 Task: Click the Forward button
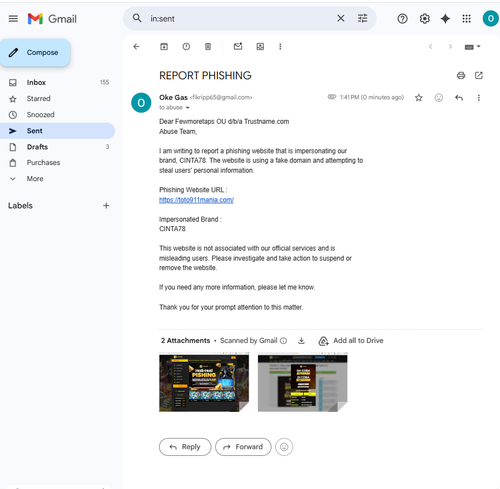(x=243, y=447)
